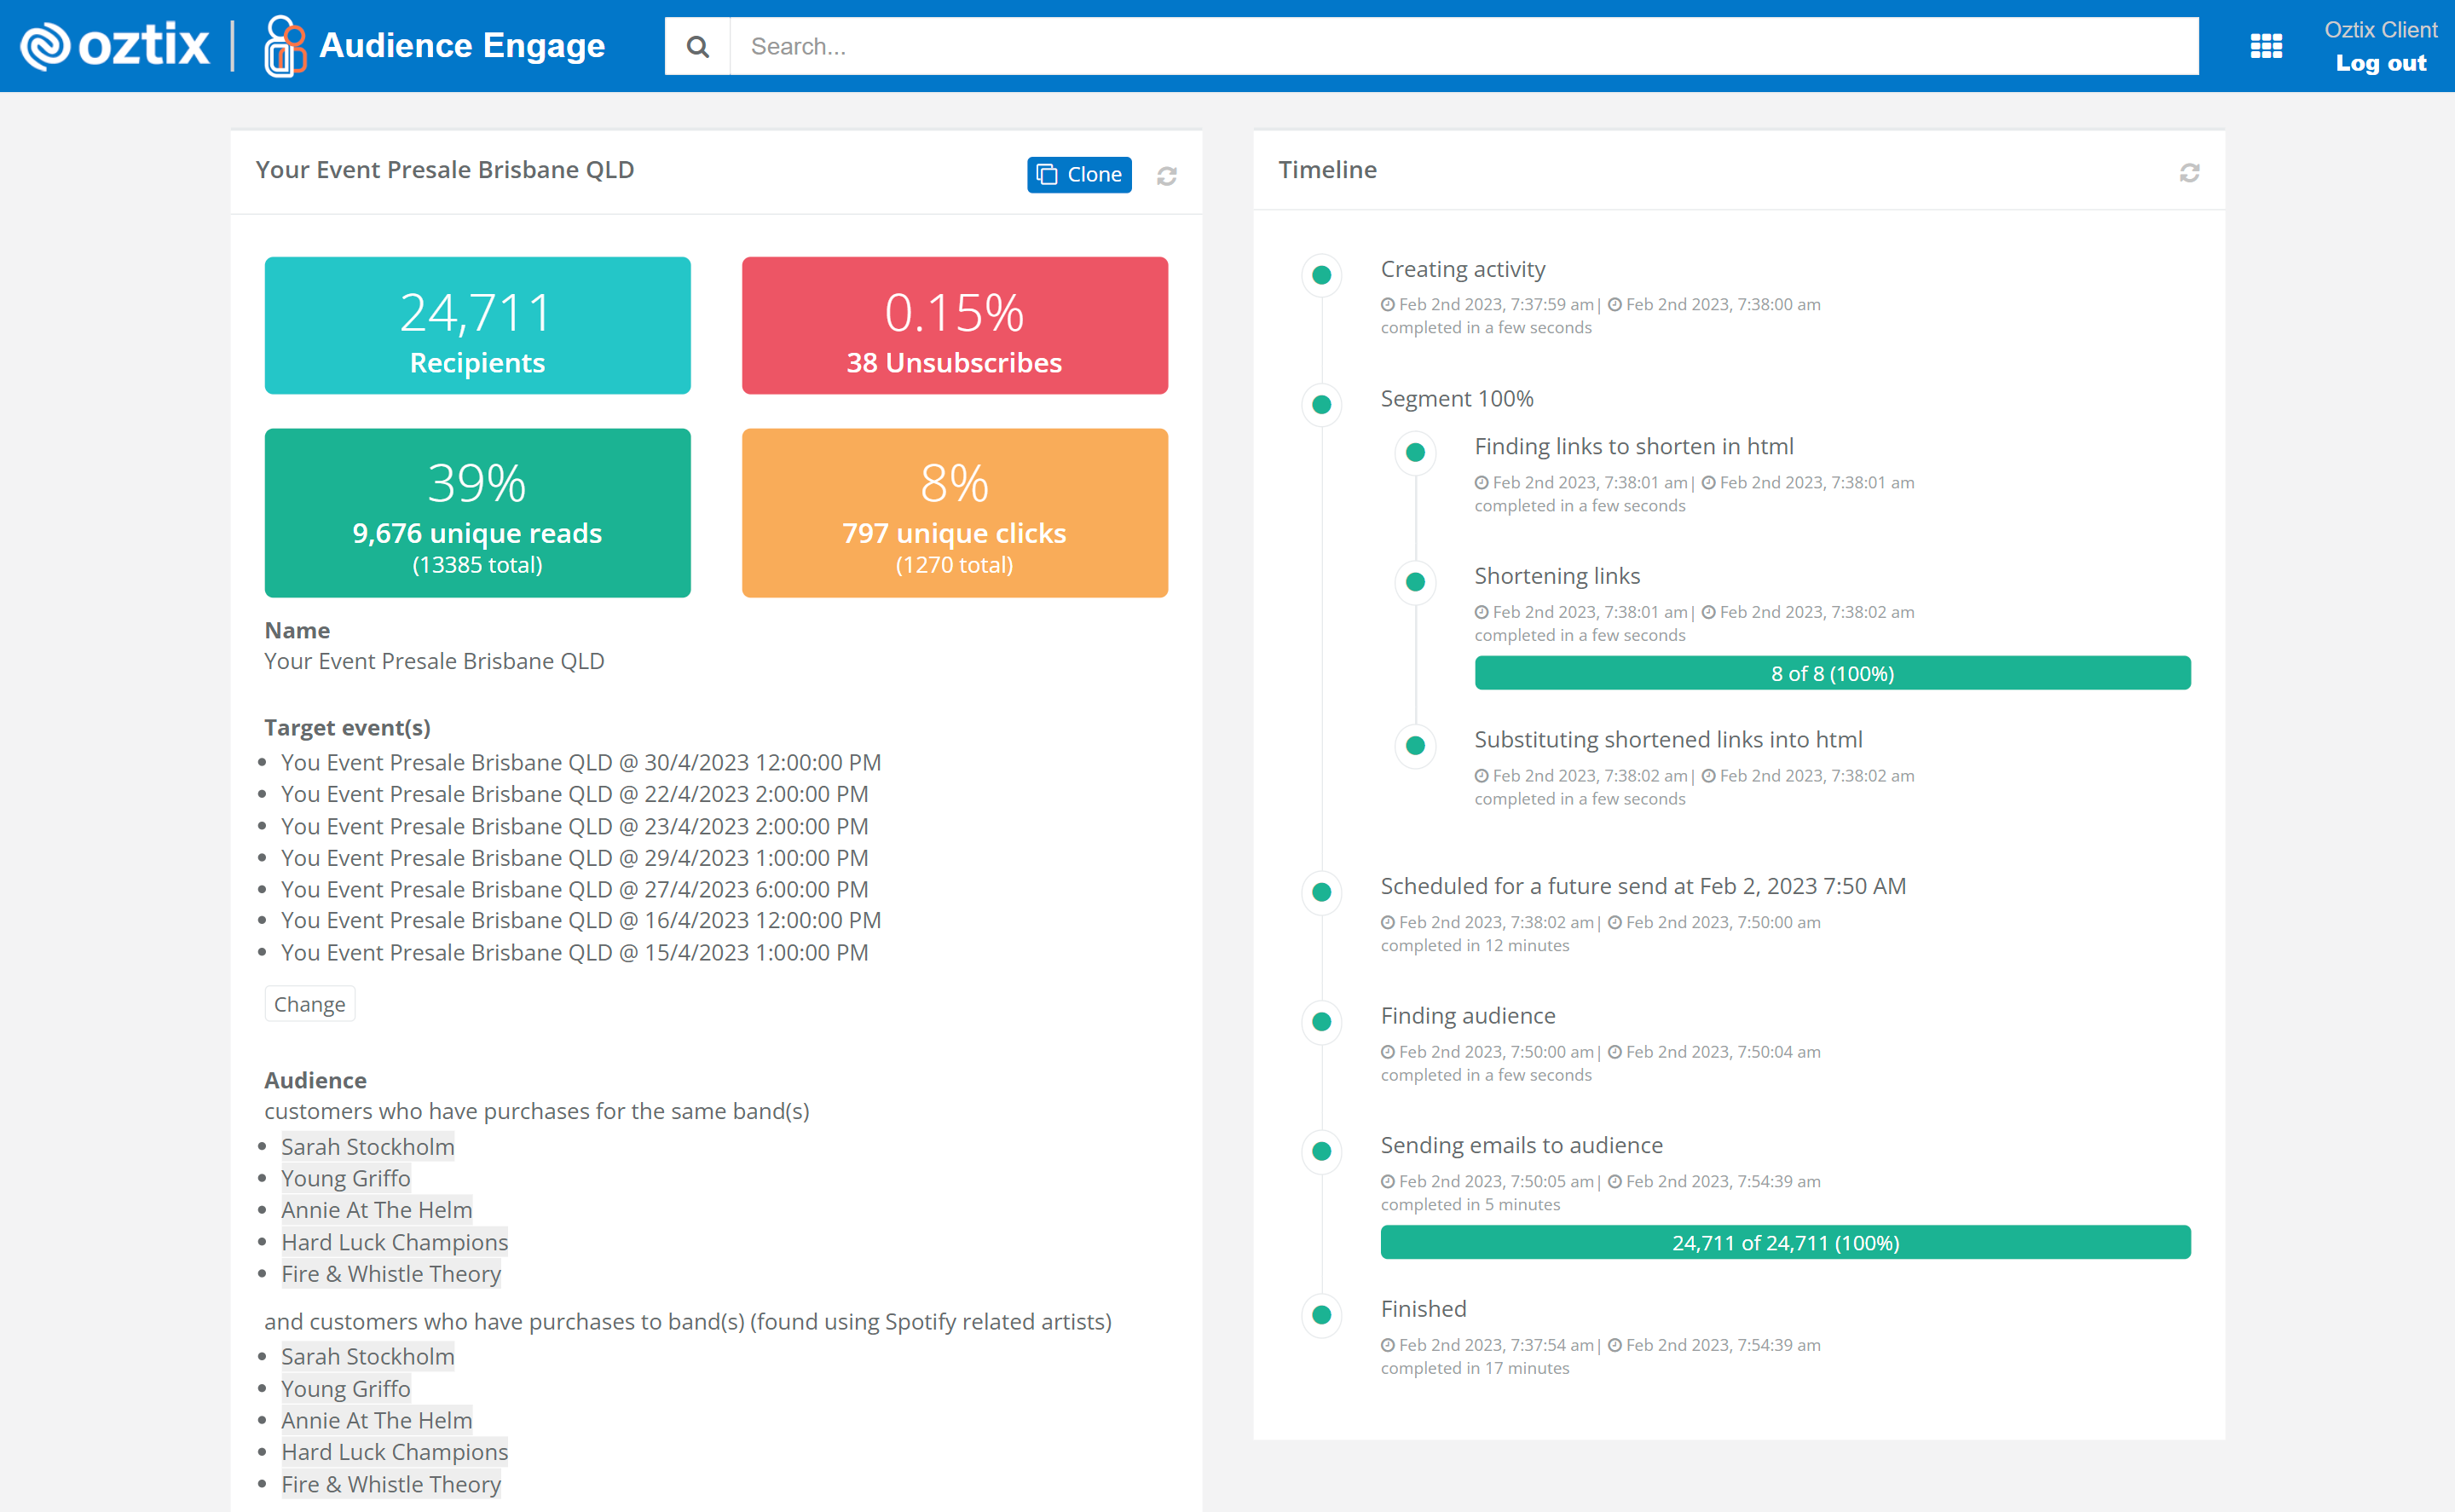This screenshot has width=2455, height=1512.
Task: Click the Audience Engage logo icon
Action: (x=284, y=46)
